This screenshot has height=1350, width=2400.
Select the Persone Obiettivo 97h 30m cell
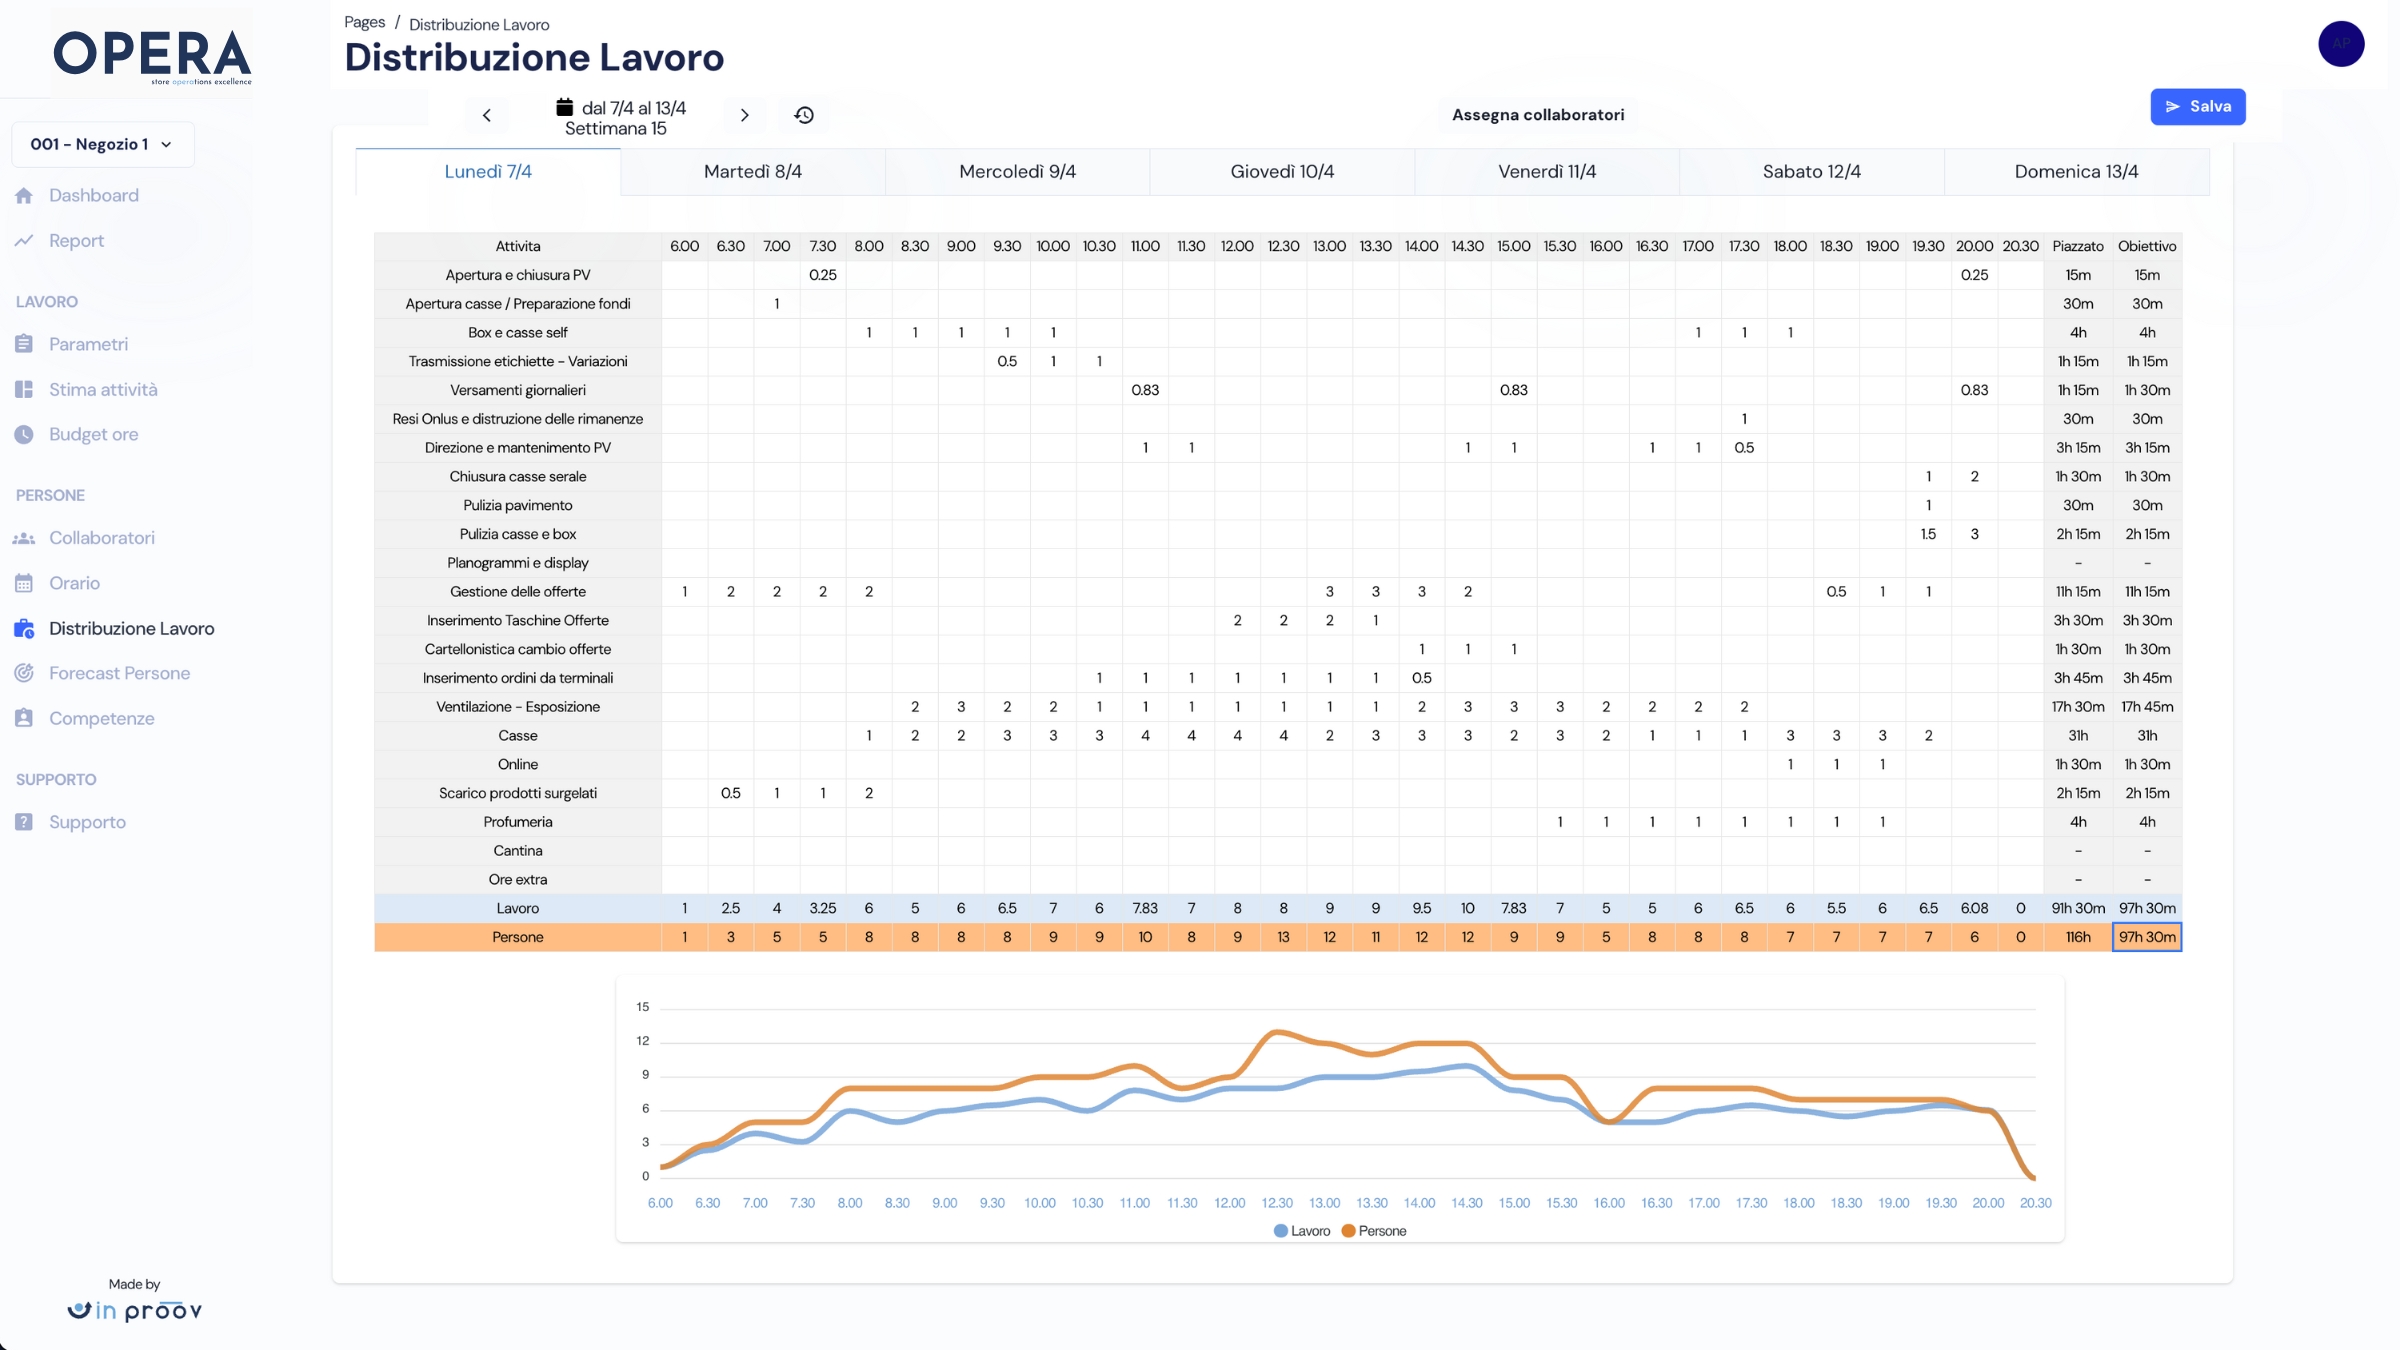pos(2146,938)
